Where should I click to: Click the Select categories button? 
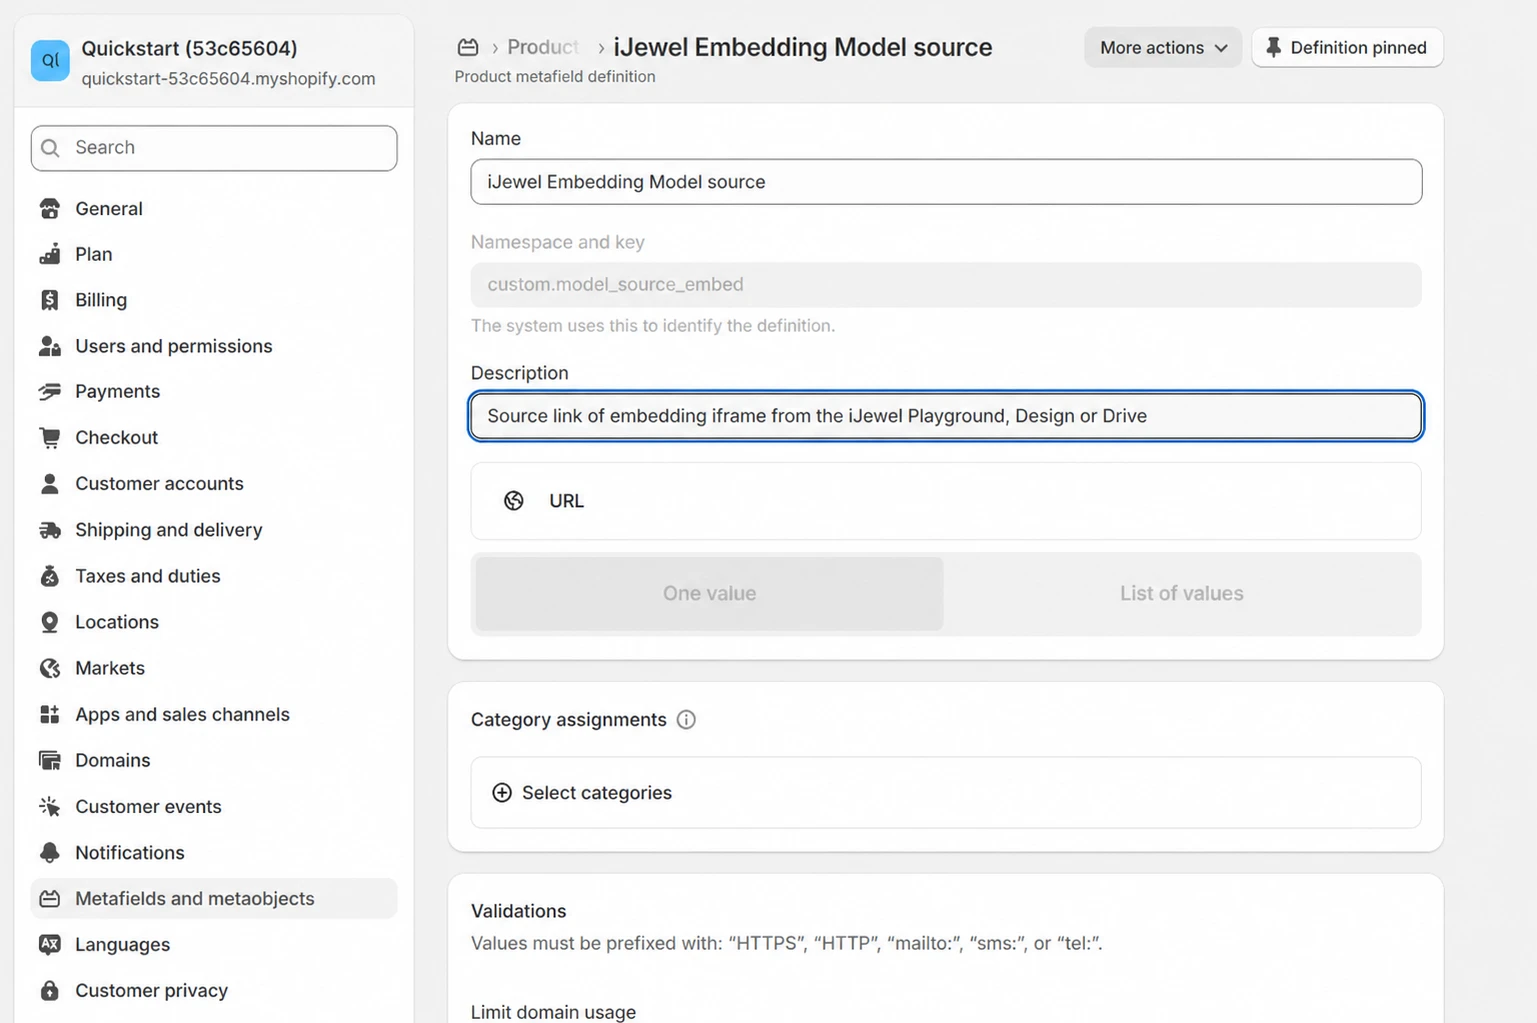946,793
